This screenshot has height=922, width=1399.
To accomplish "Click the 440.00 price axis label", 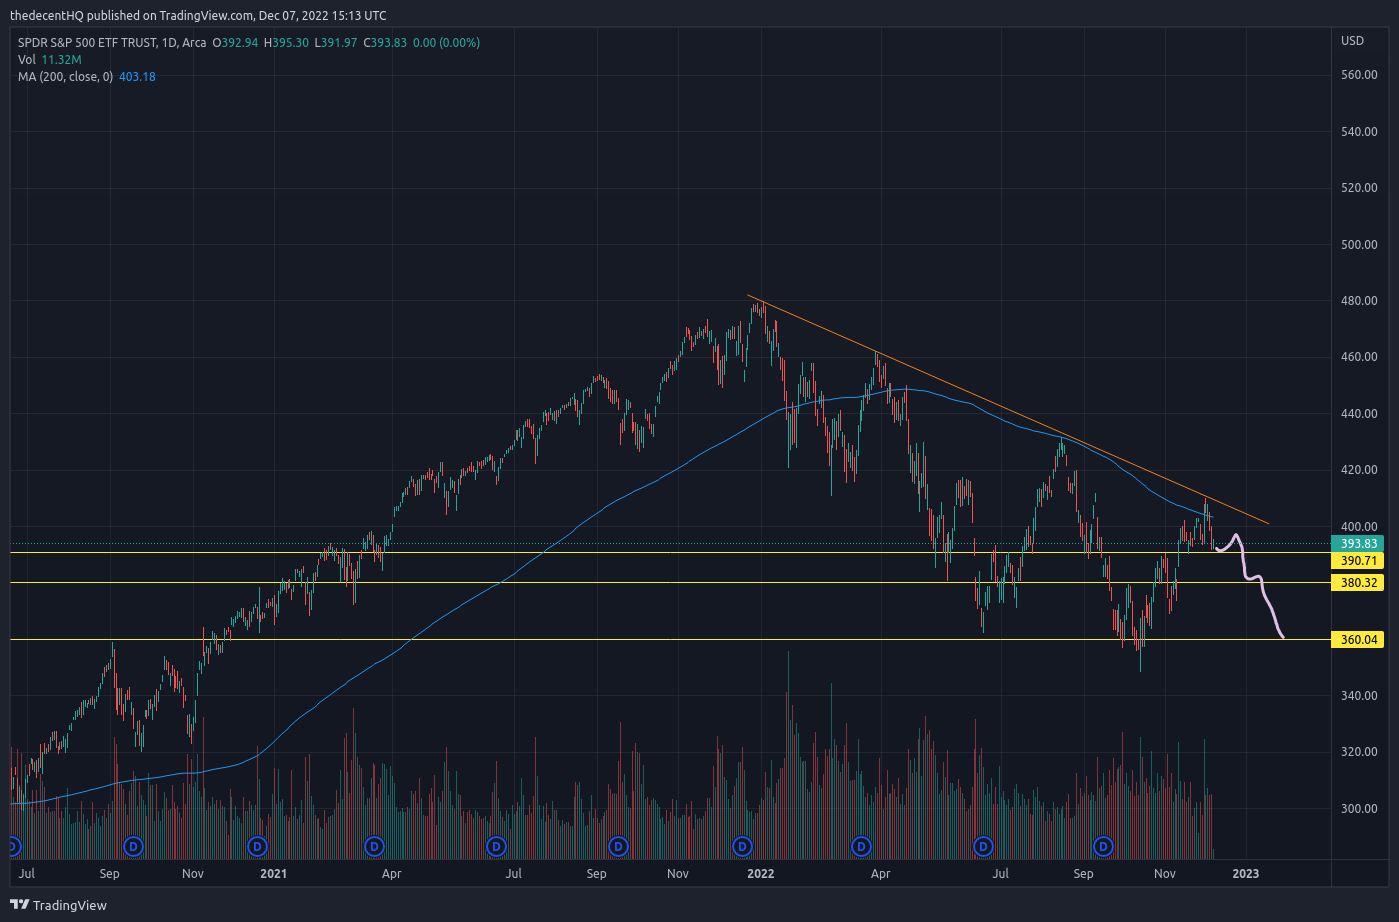I will pyautogui.click(x=1359, y=414).
